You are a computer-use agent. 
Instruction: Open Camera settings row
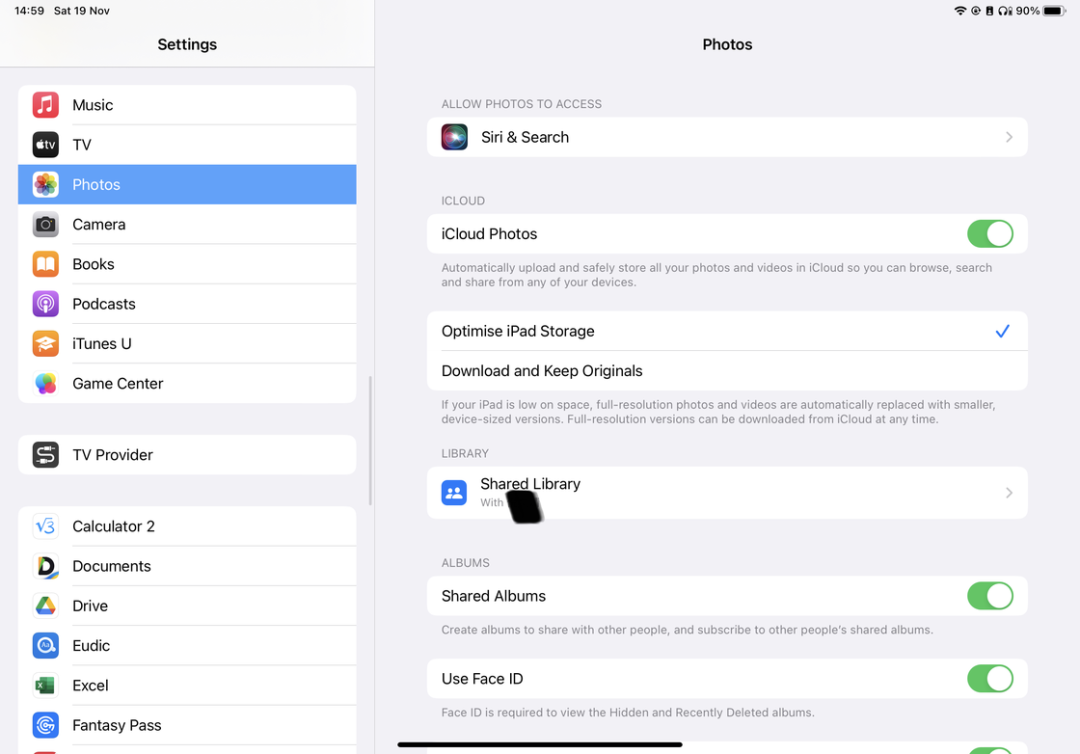coord(187,224)
